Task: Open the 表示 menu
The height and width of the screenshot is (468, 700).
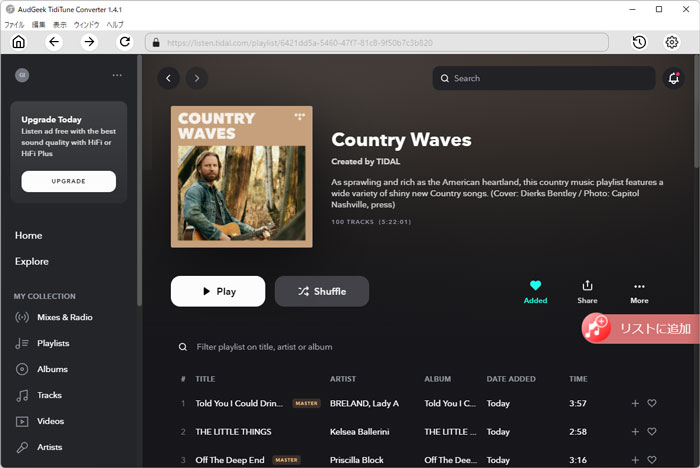Action: (x=60, y=25)
